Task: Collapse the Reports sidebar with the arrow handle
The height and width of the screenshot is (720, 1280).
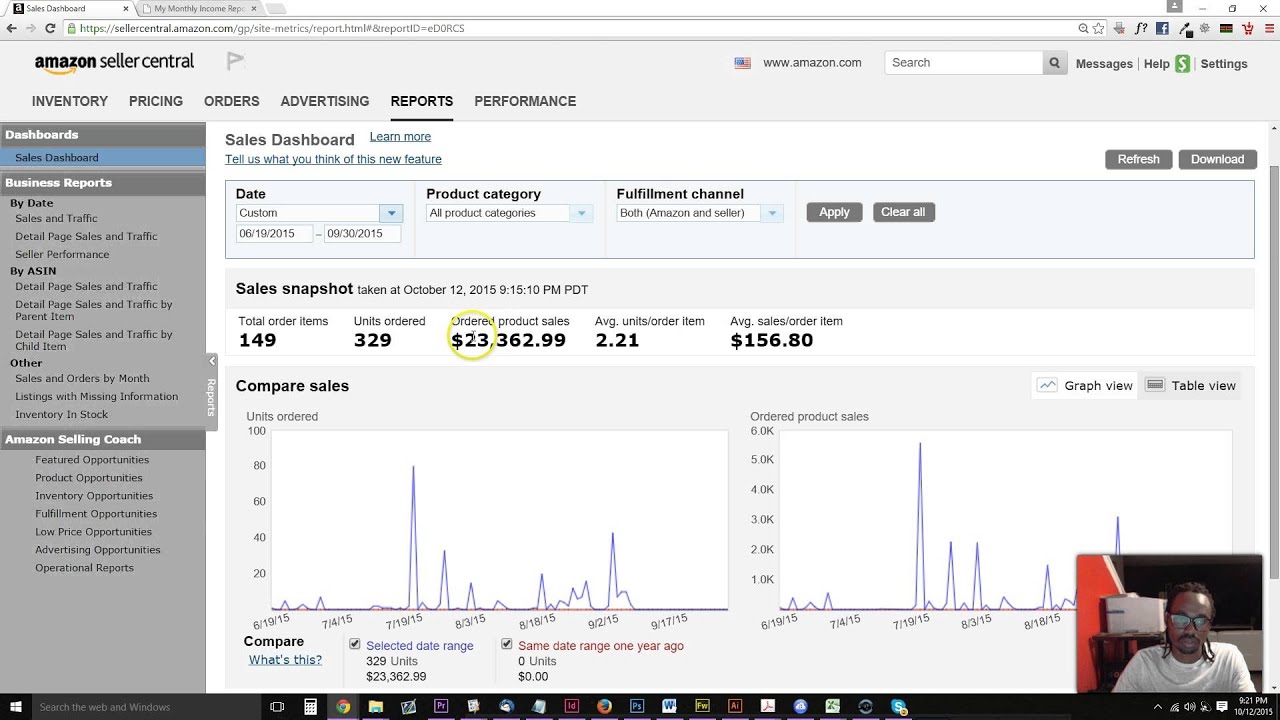Action: tap(211, 360)
